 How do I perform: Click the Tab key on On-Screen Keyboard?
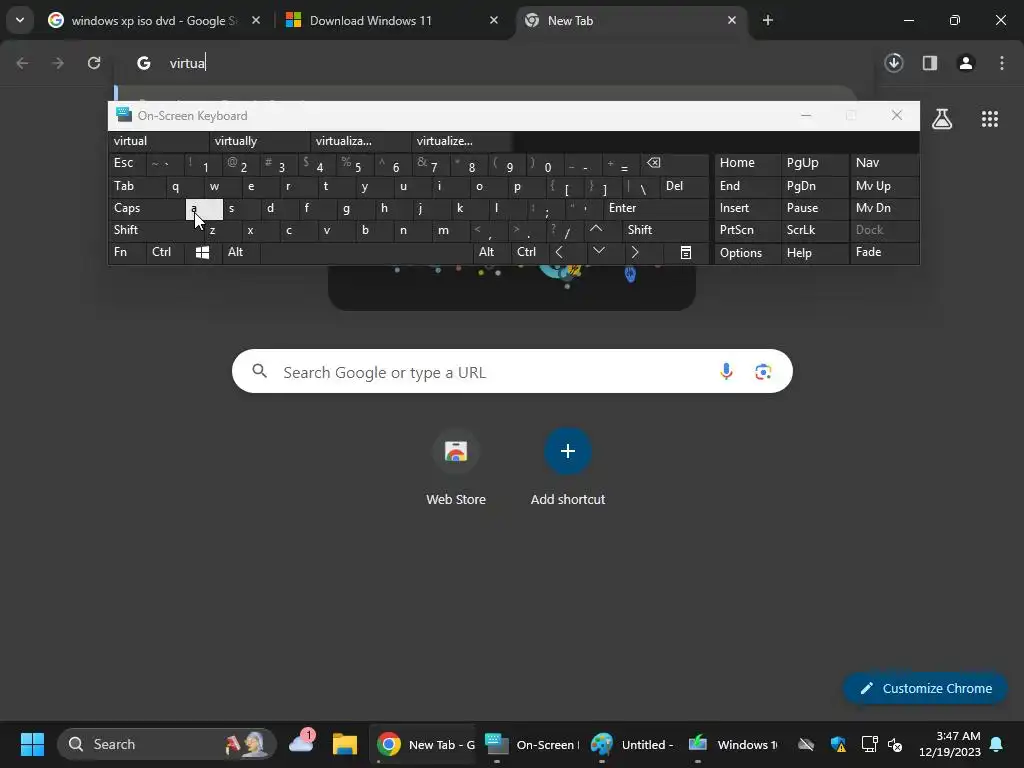(136, 186)
